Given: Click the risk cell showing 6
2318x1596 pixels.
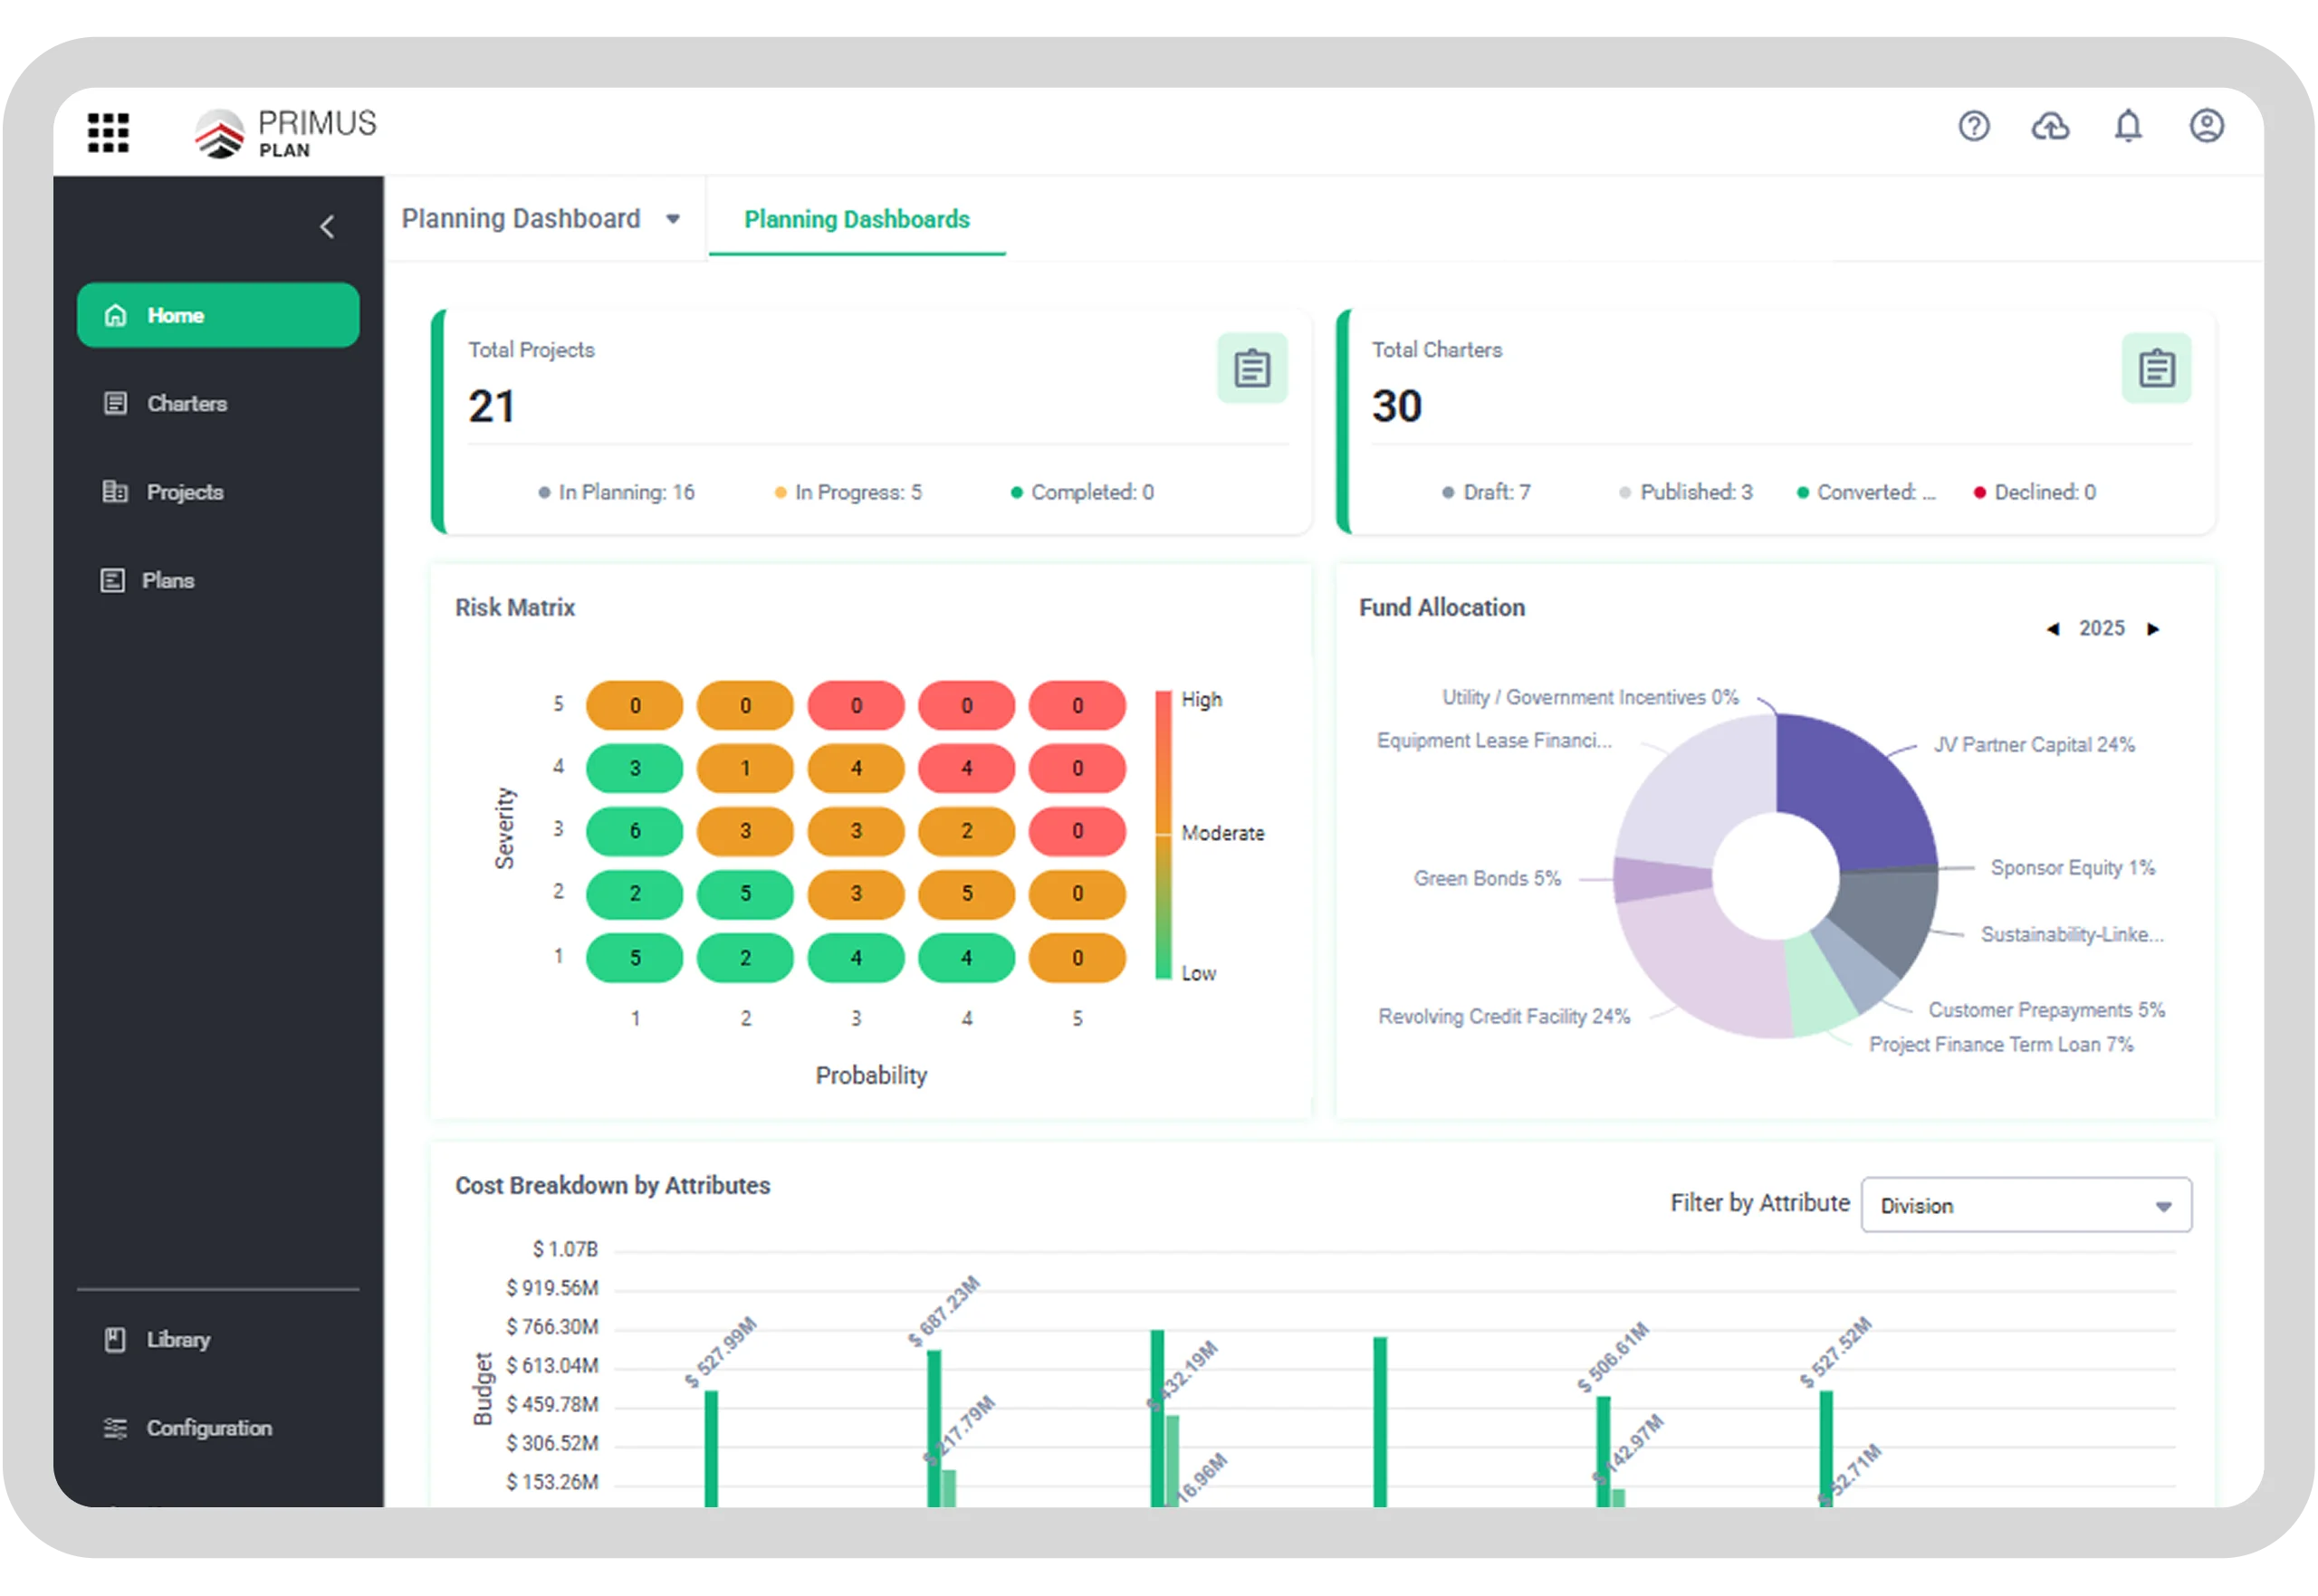Looking at the screenshot, I should pos(635,832).
